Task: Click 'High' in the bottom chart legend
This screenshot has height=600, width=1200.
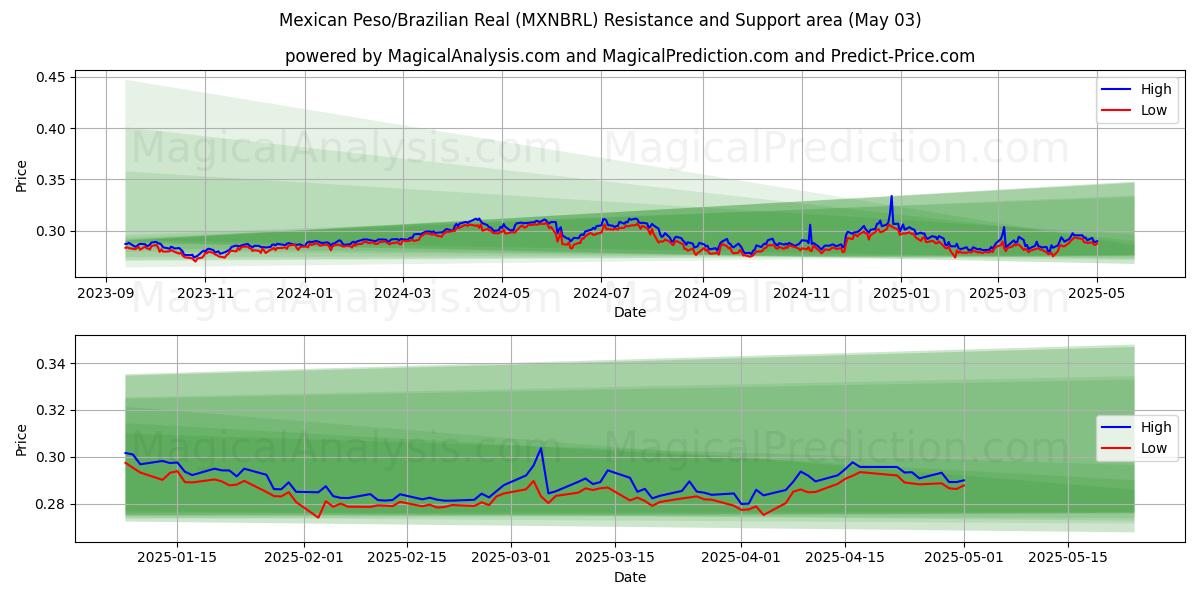Action: pos(1156,427)
